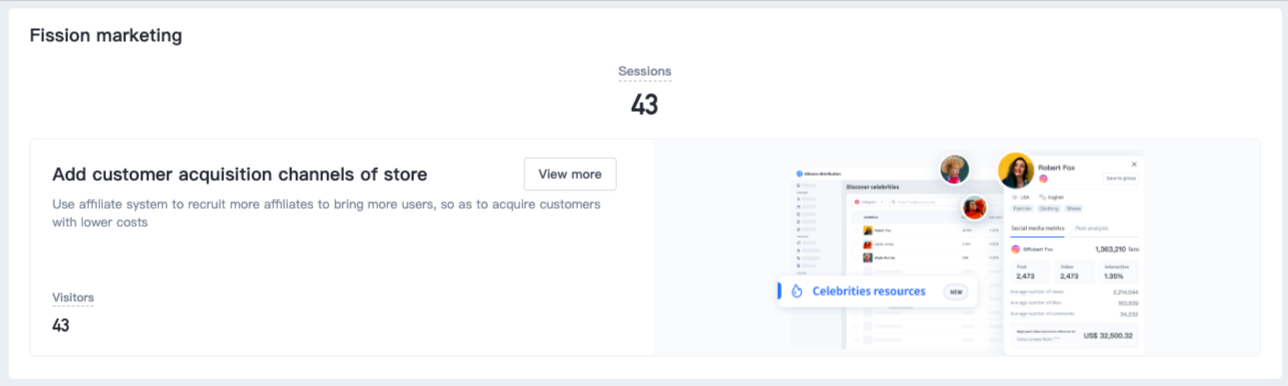Click the Sessions metric label
The height and width of the screenshot is (386, 1288).
coord(645,71)
